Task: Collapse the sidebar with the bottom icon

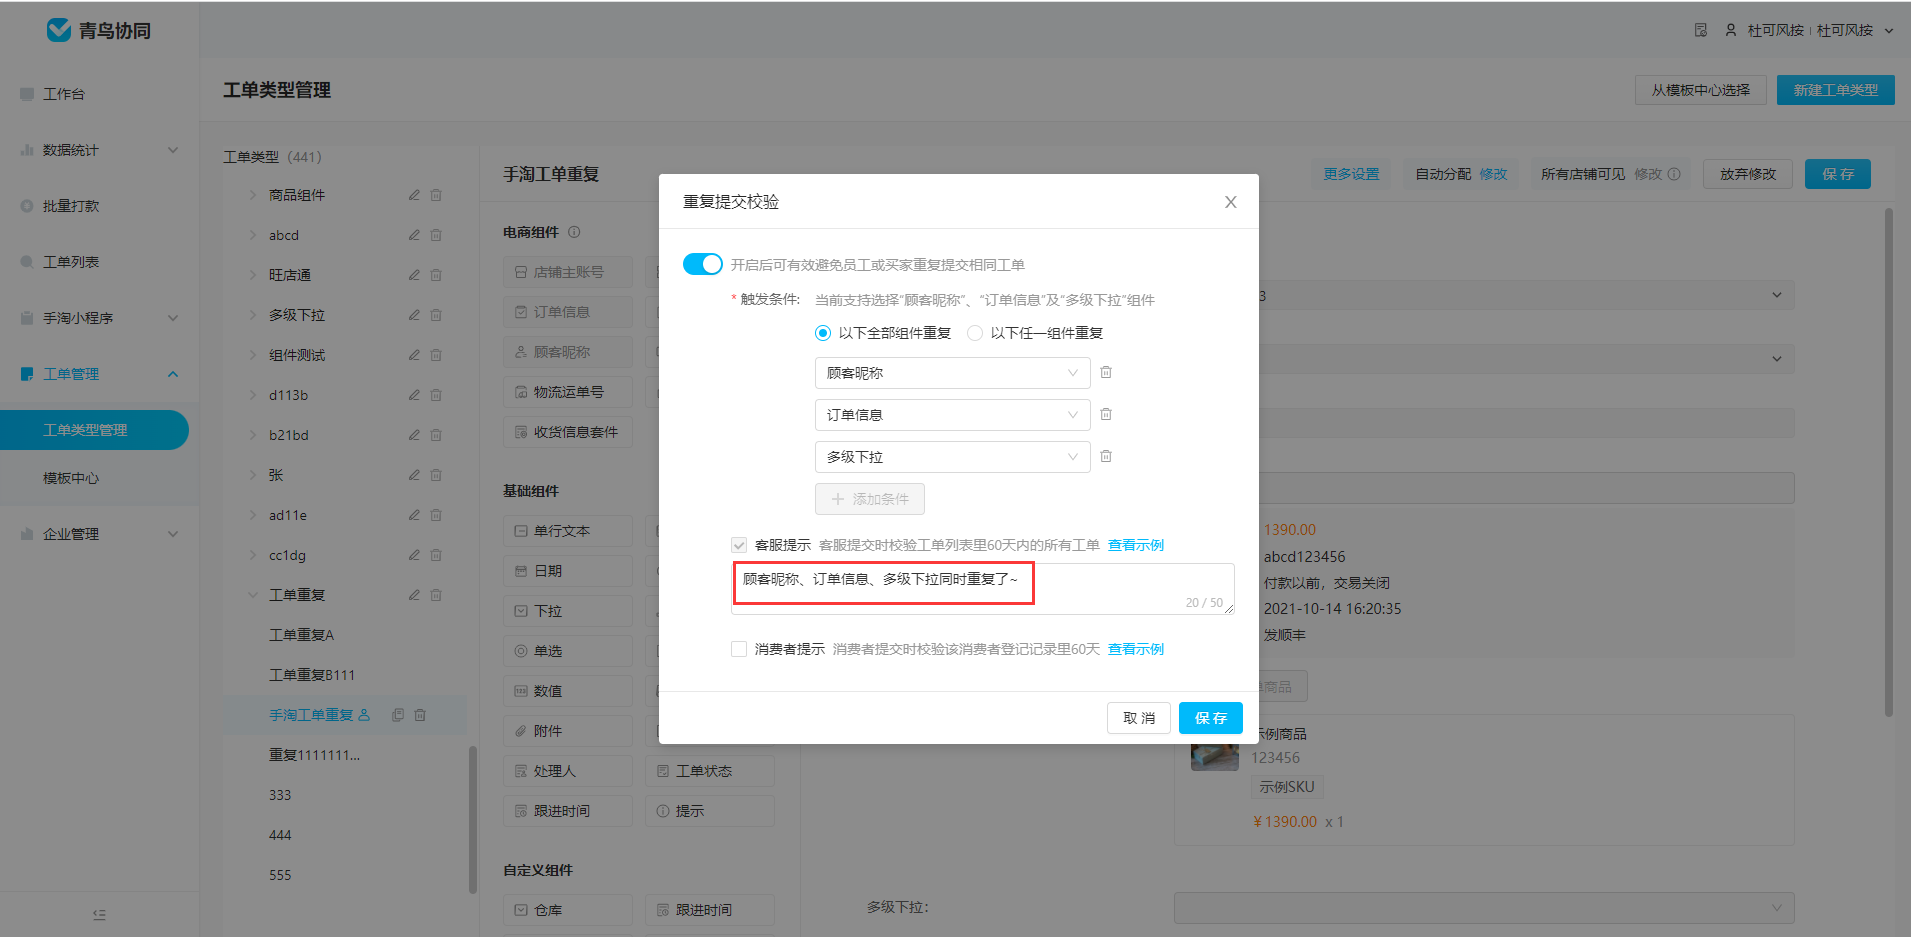Action: [x=99, y=914]
